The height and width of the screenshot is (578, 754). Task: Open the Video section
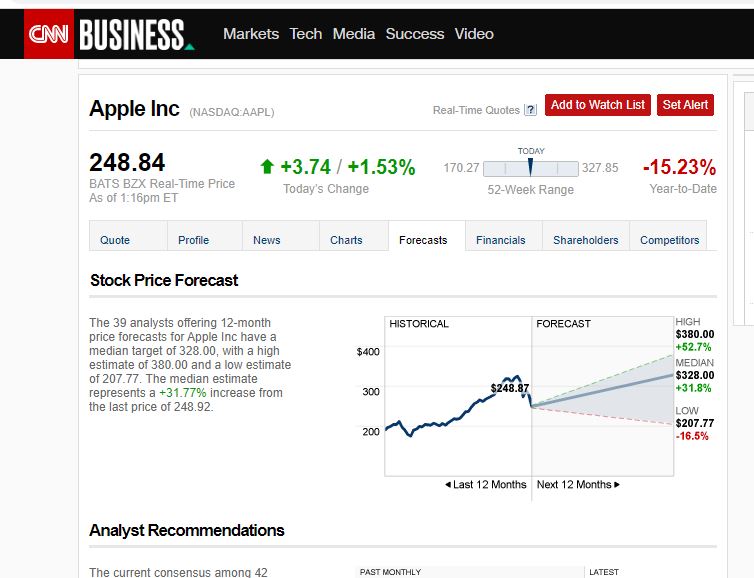click(x=474, y=34)
